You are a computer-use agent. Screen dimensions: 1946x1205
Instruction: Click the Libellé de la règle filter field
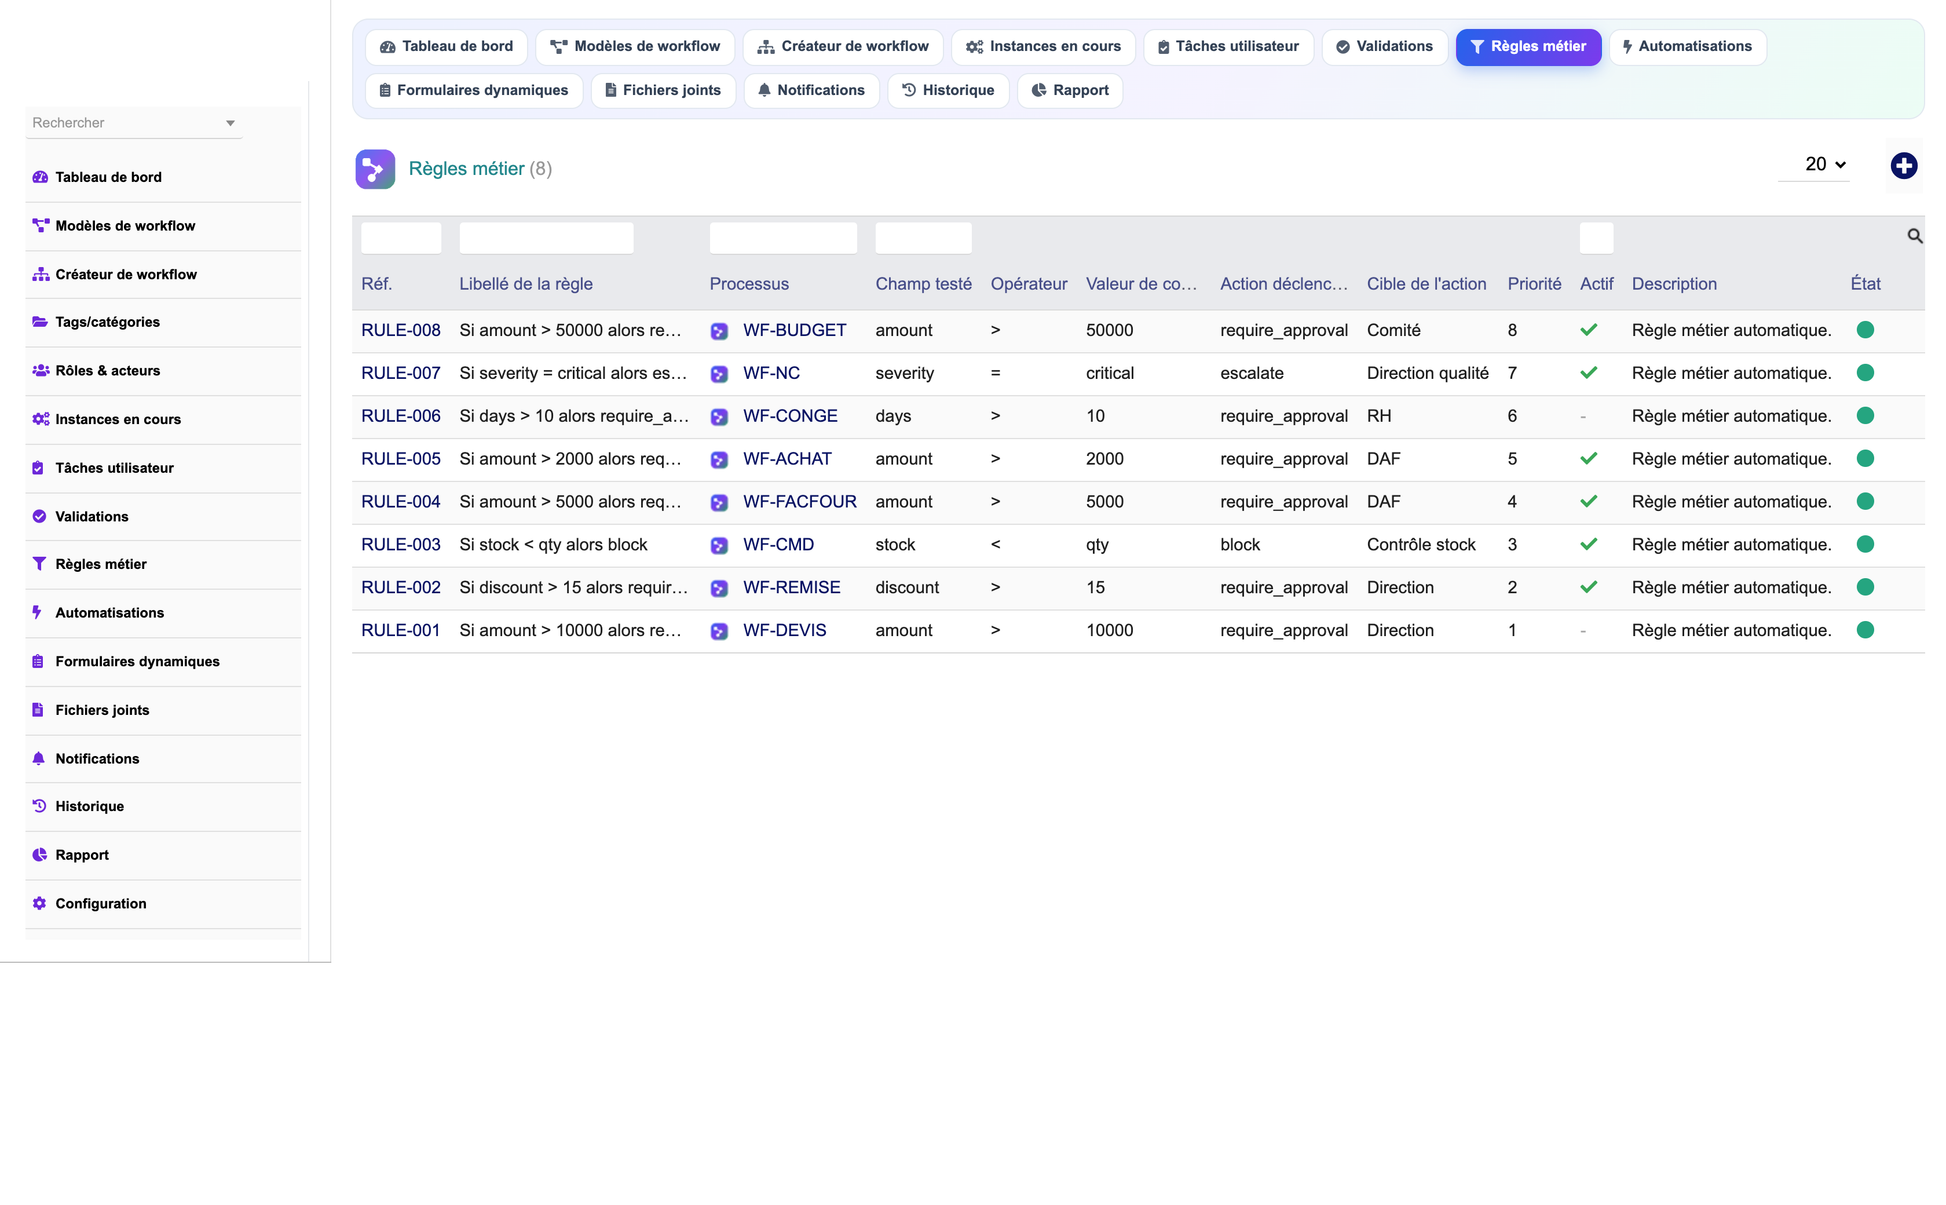point(546,238)
